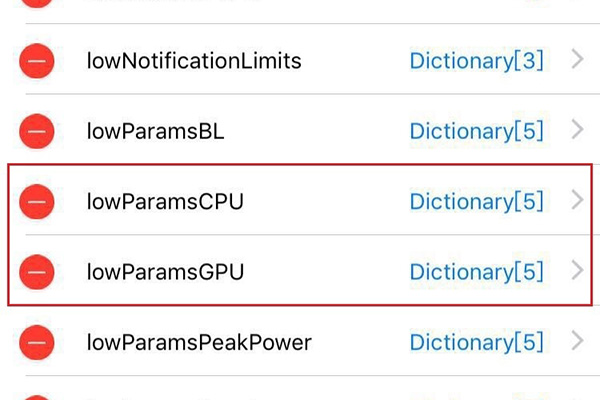Viewport: 600px width, 400px height.
Task: Pick the lowParamsPeakPower key name
Action: [199, 343]
